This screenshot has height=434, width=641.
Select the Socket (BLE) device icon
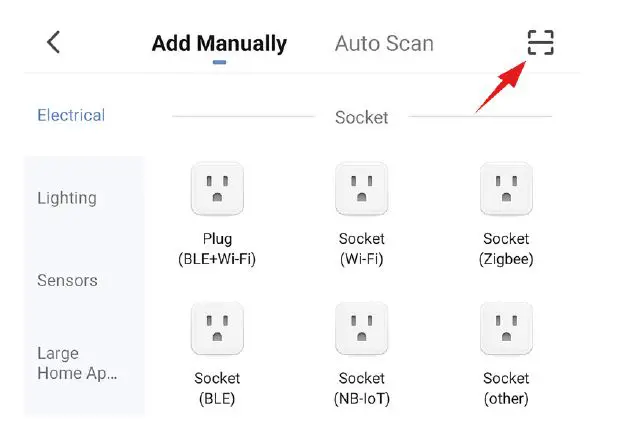point(217,328)
